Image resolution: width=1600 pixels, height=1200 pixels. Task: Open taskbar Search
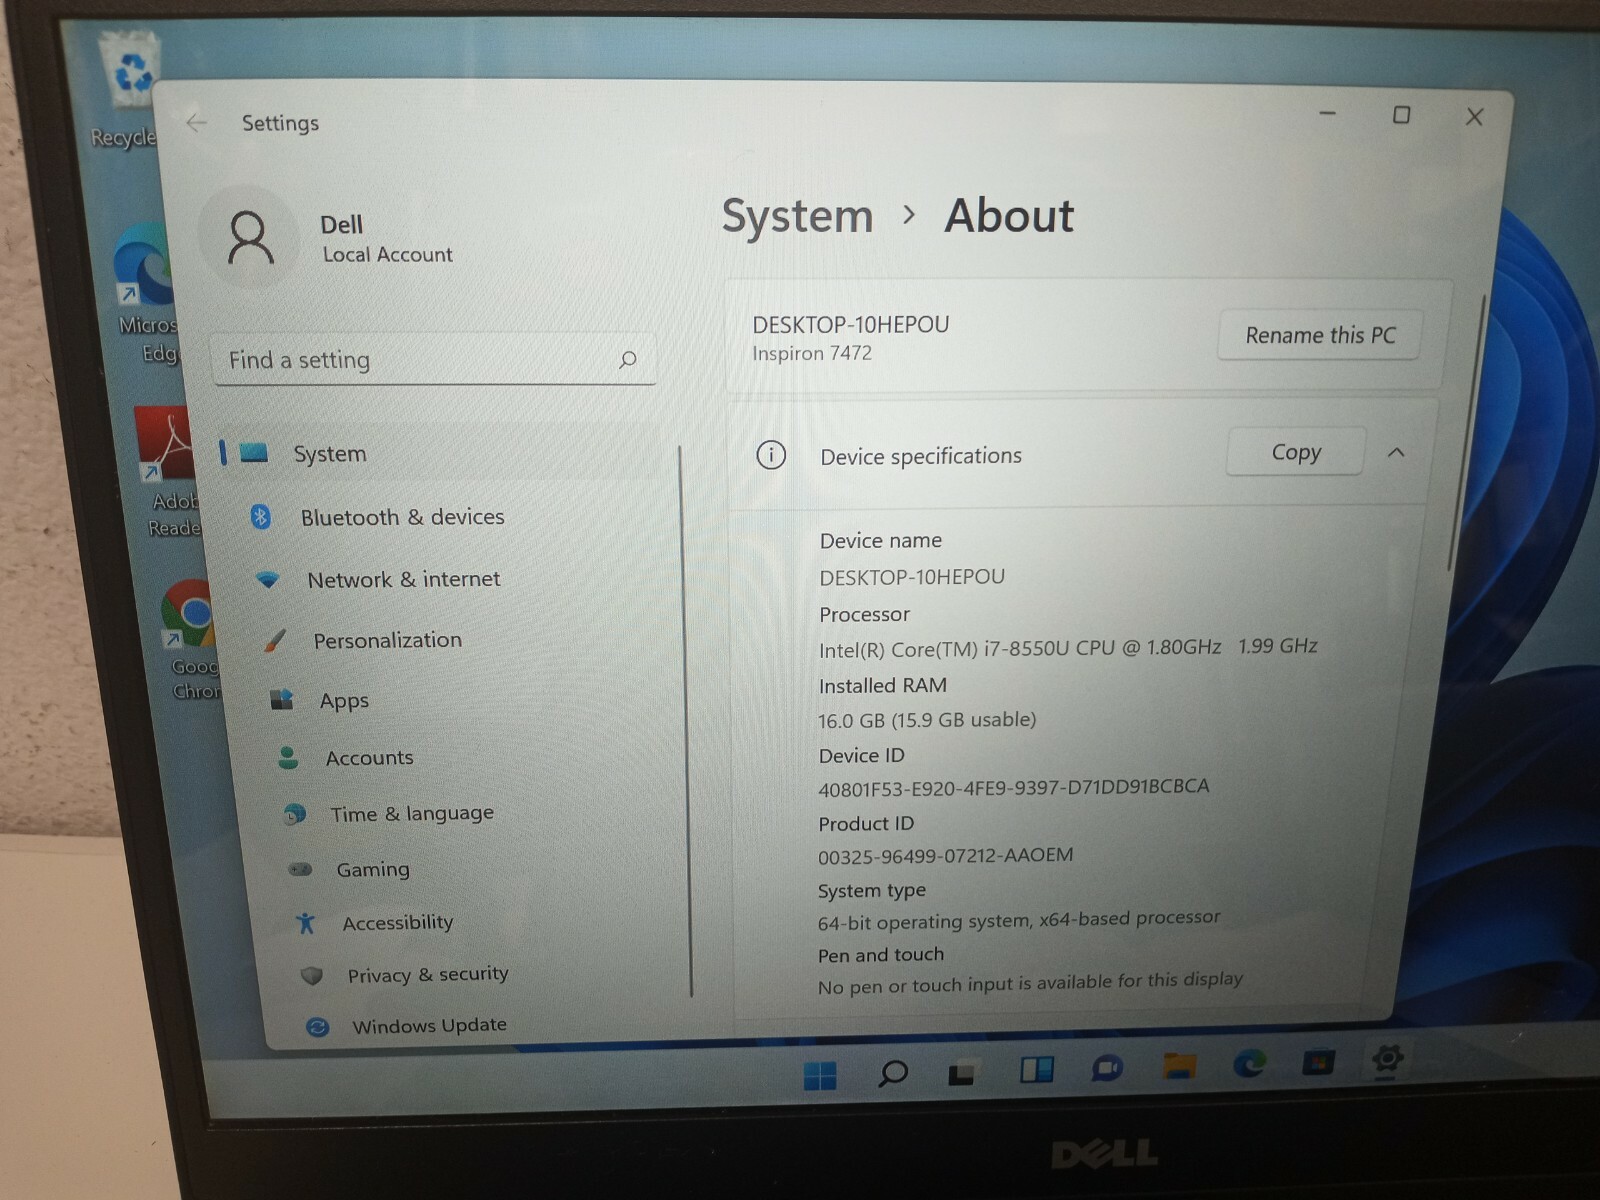[892, 1074]
